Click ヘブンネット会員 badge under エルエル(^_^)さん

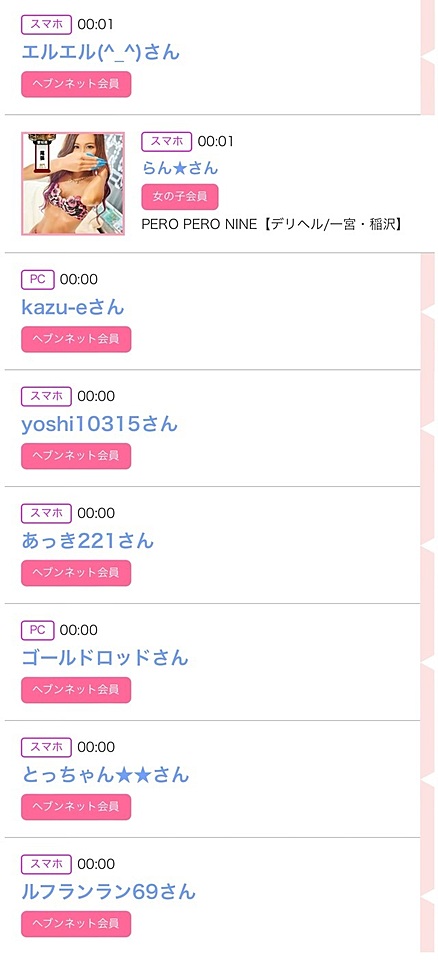pyautogui.click(x=76, y=84)
